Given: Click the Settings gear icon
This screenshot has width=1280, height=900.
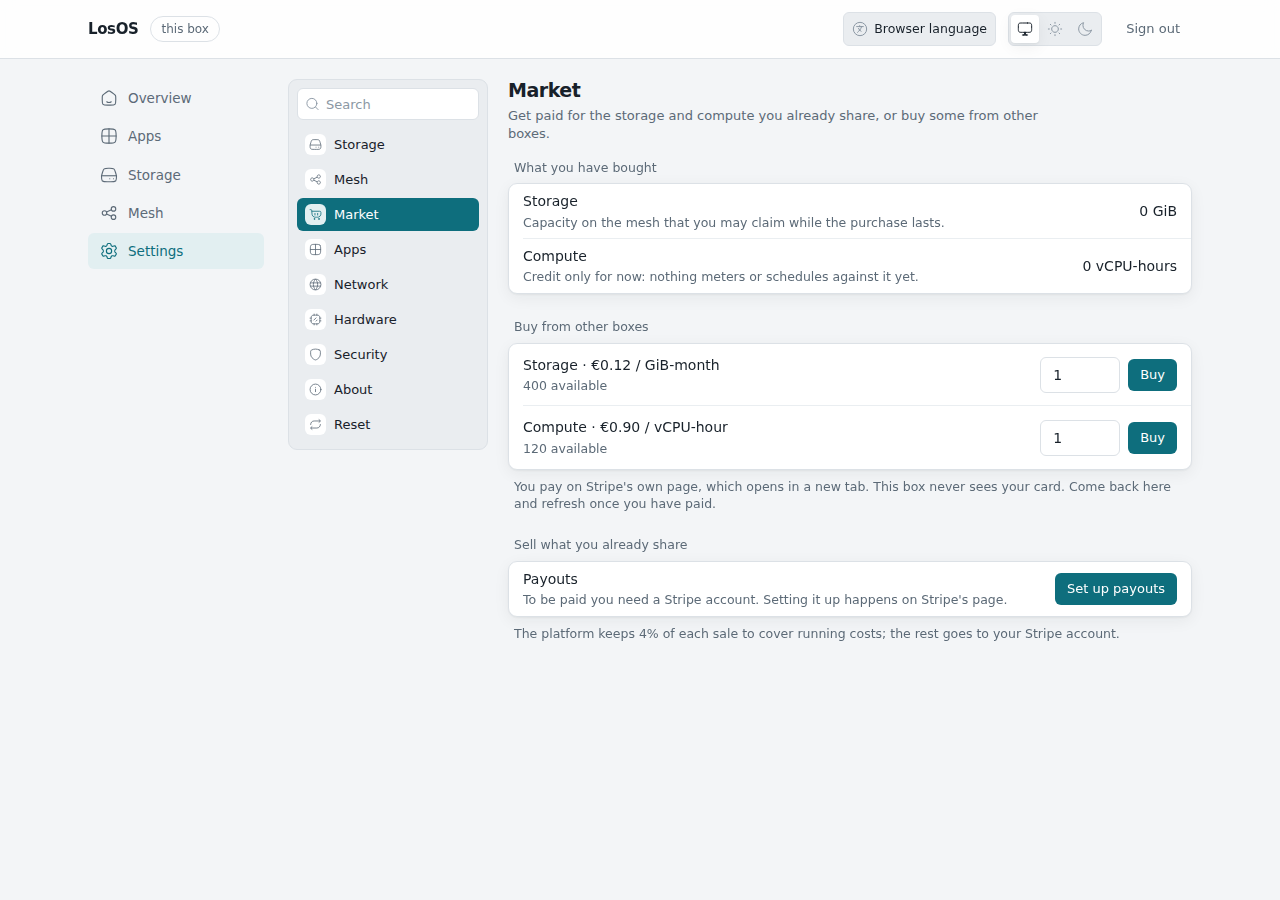Looking at the screenshot, I should click(x=109, y=251).
